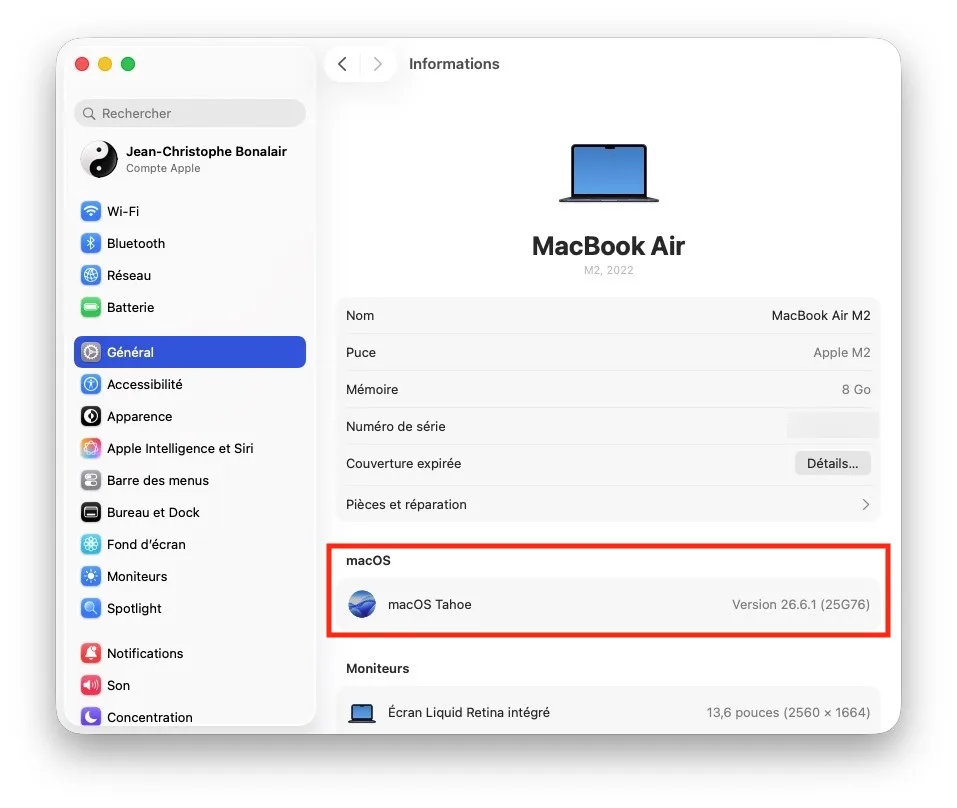Go back with the left chevron
Screen dimensions: 957x808
pyautogui.click(x=342, y=64)
